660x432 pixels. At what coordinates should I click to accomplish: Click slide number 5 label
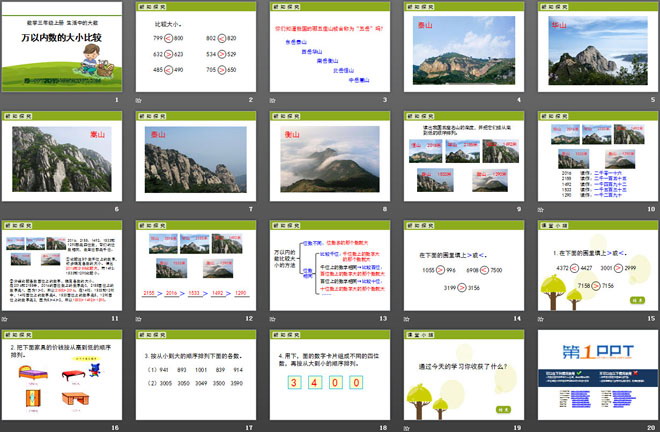653,100
